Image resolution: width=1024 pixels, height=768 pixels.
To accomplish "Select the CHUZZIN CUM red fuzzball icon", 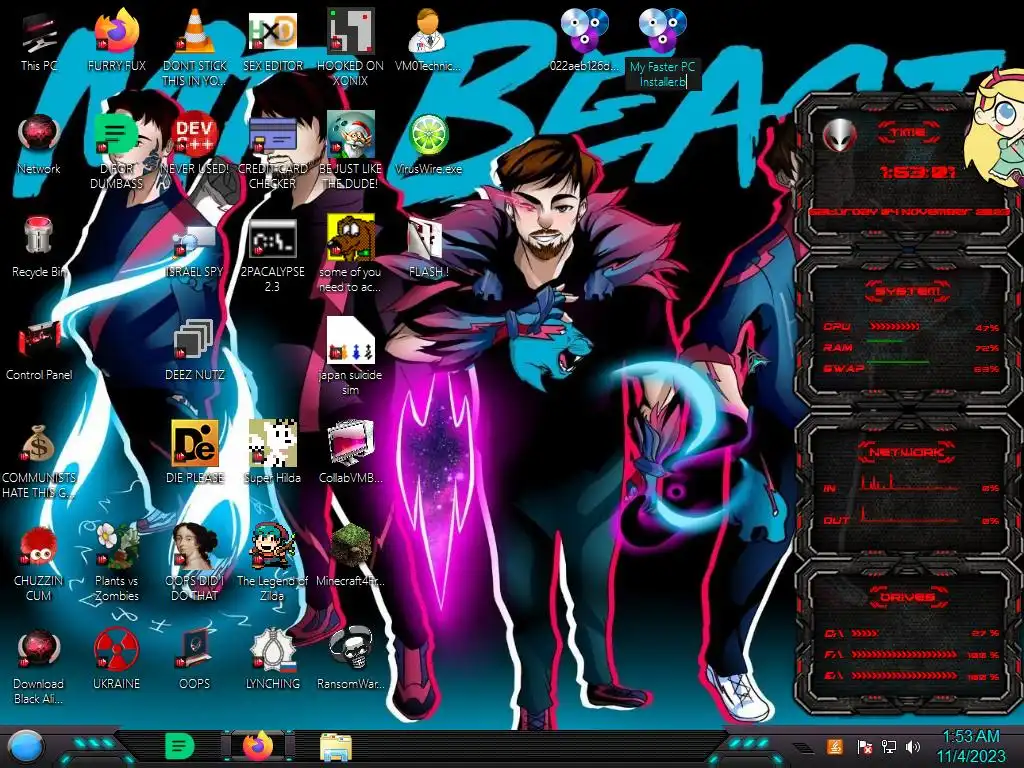I will point(39,563).
